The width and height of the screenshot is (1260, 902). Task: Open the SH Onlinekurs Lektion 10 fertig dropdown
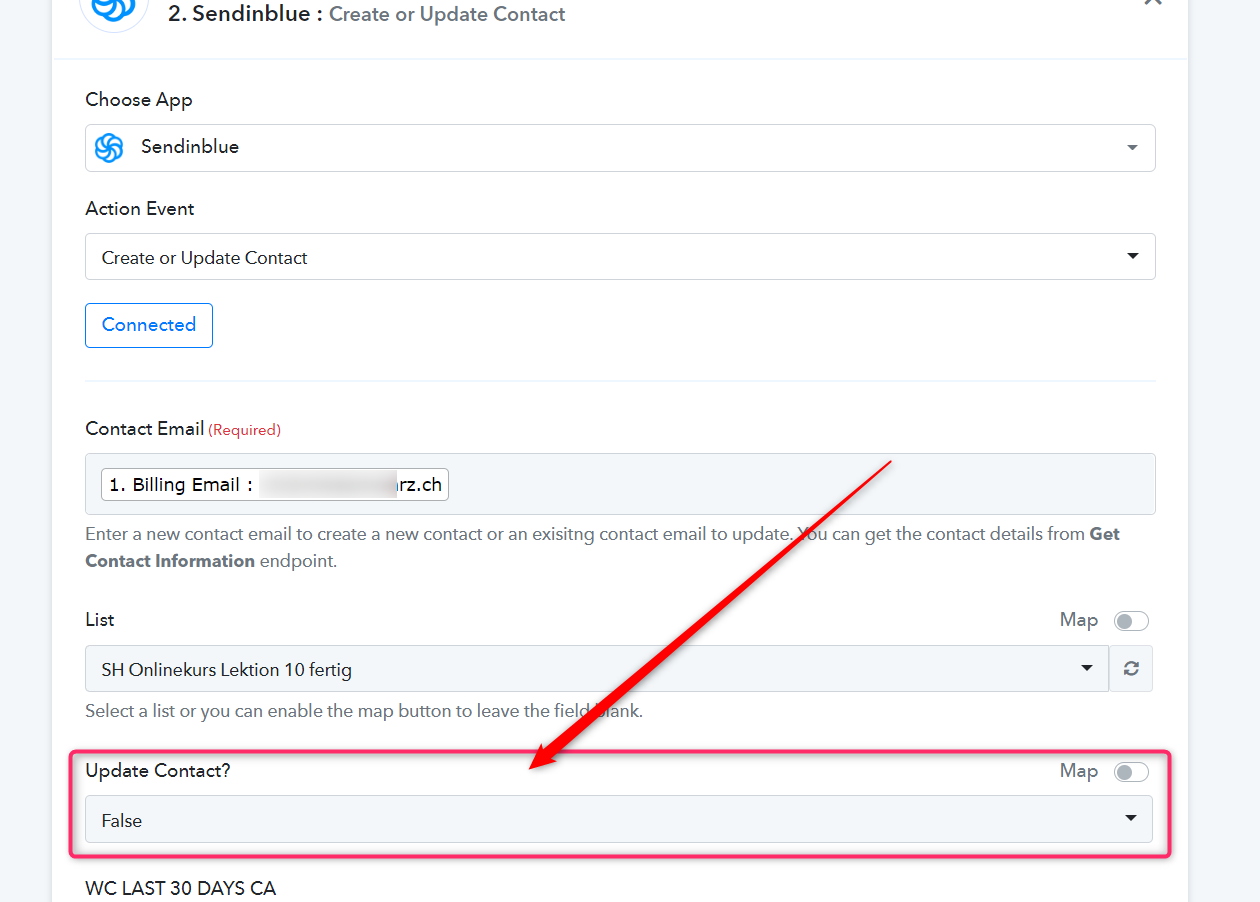(597, 669)
